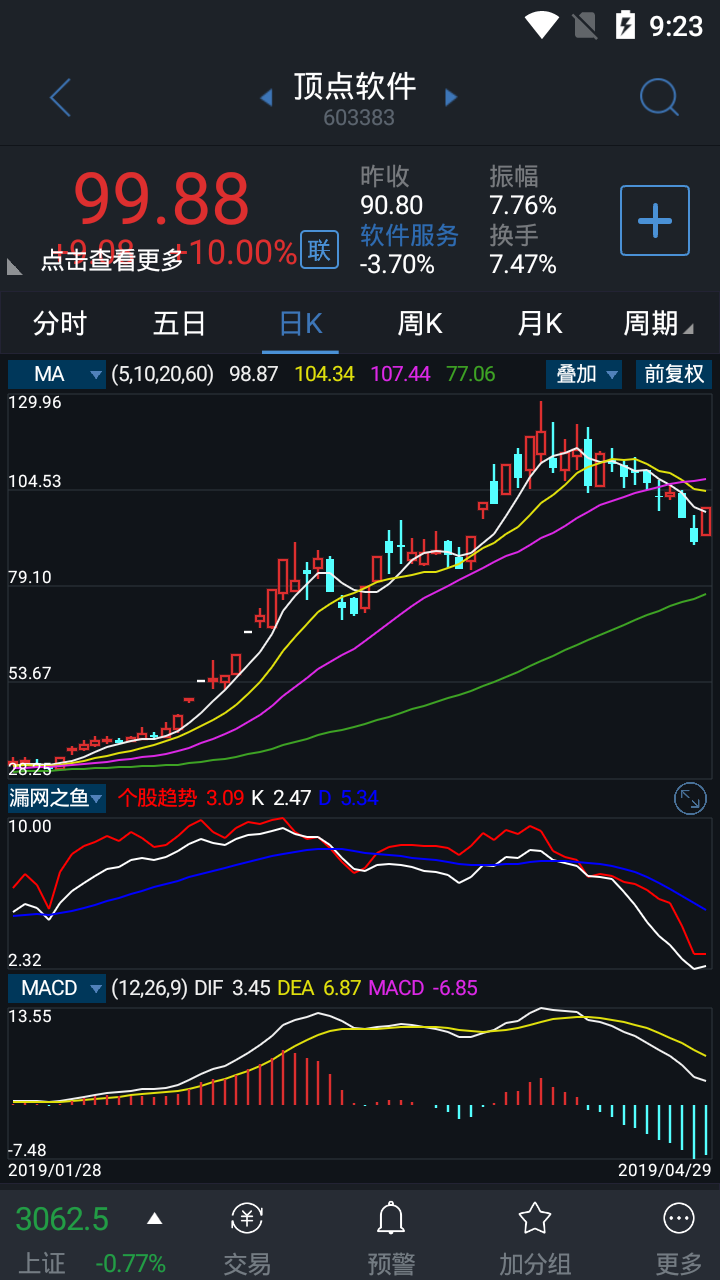
Task: Tap the 99.88 current price
Action: point(161,198)
